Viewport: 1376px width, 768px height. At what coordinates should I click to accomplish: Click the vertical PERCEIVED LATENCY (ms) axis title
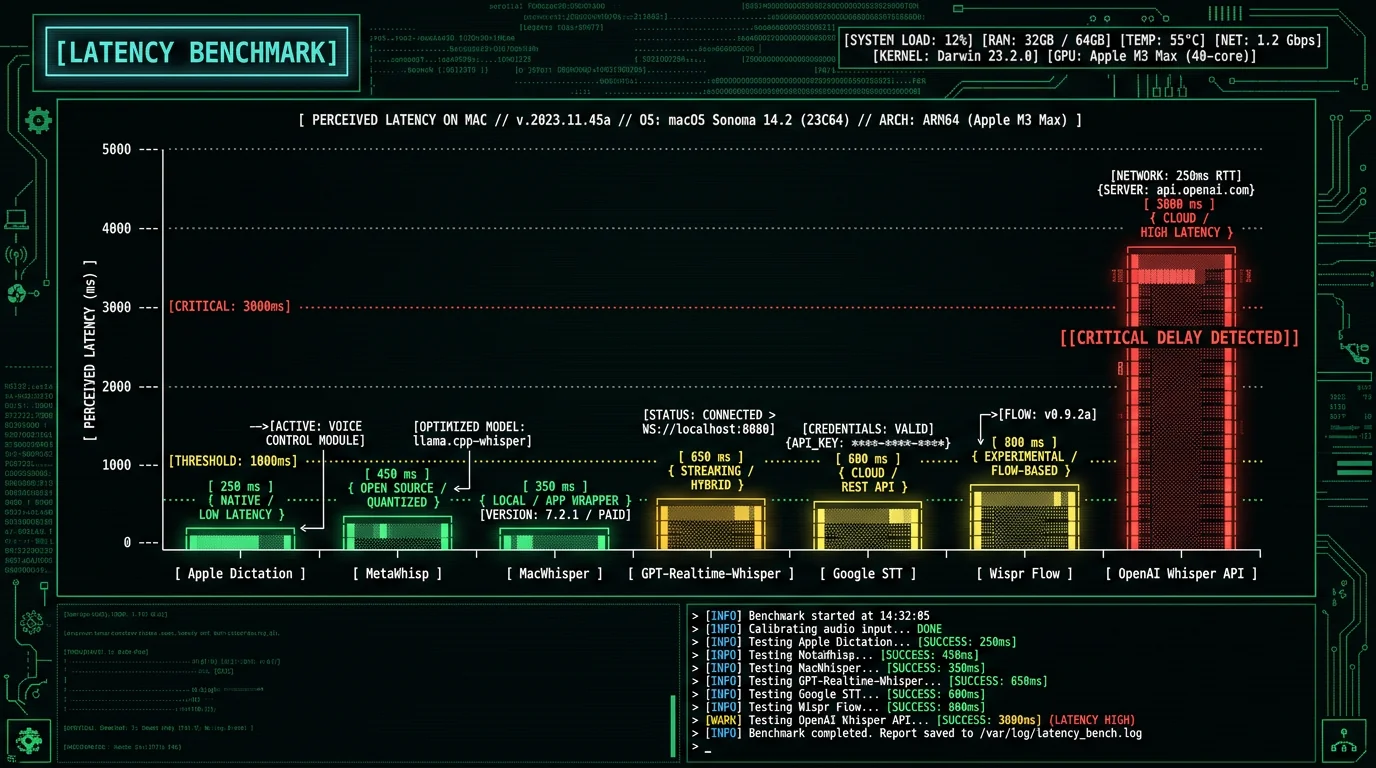[x=90, y=350]
